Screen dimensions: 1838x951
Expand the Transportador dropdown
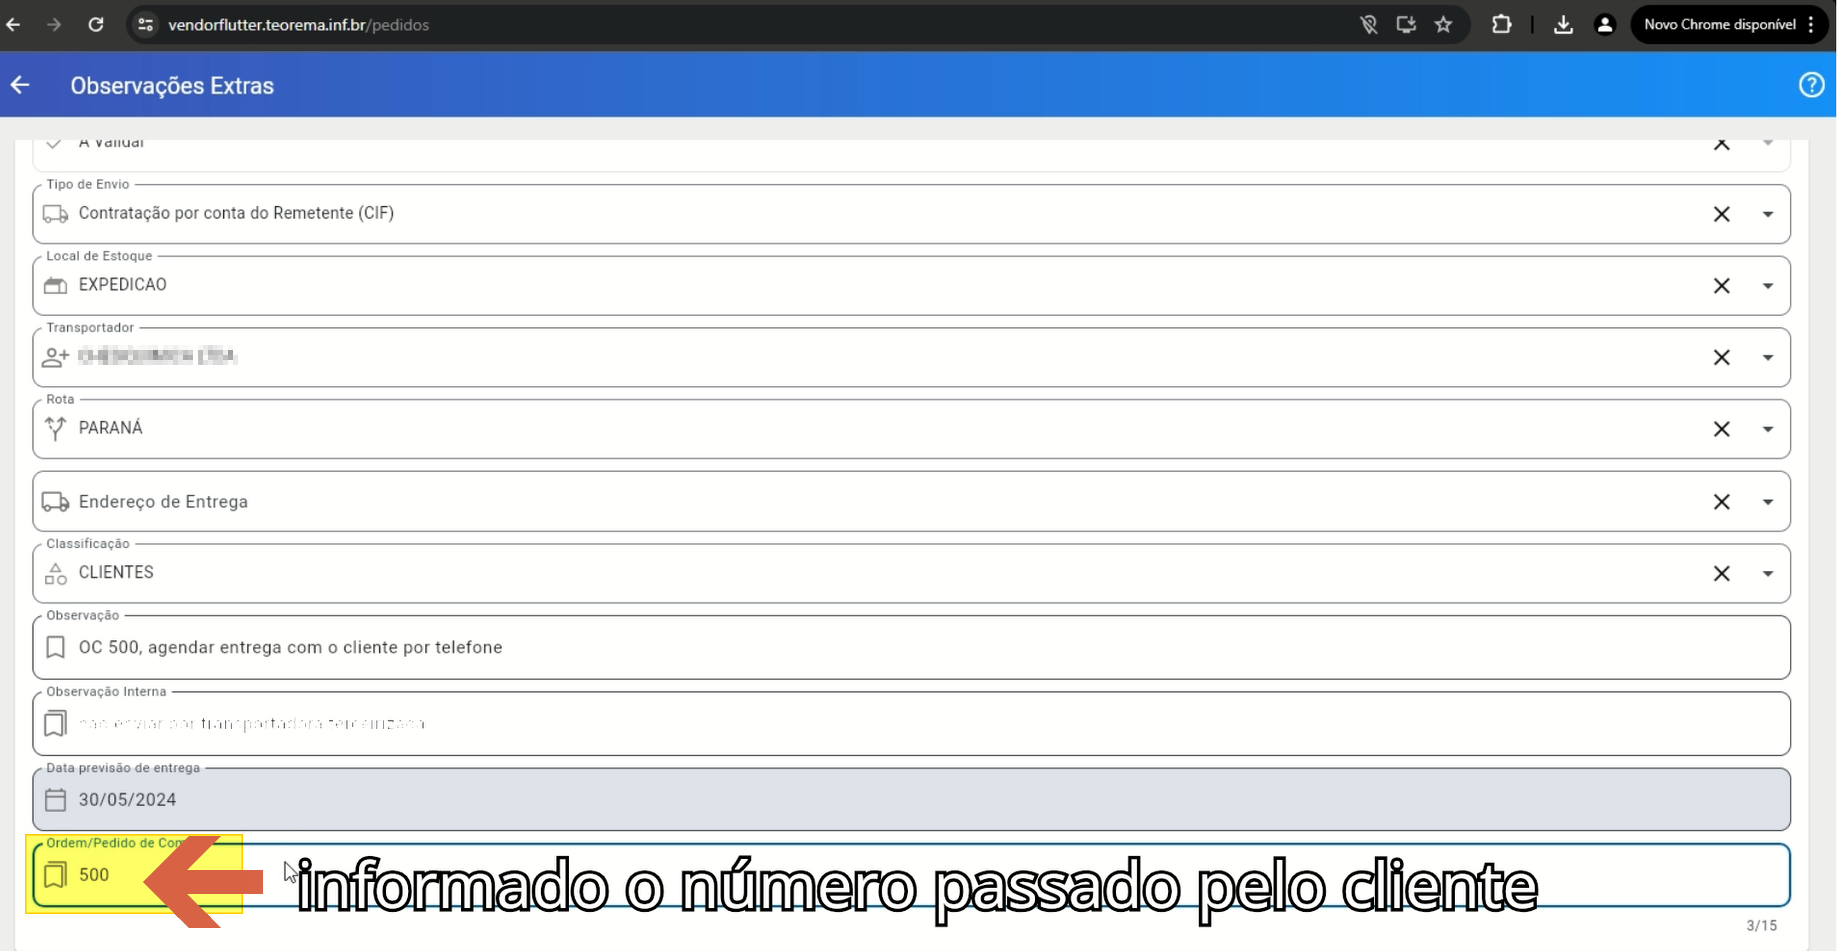[x=1768, y=357]
